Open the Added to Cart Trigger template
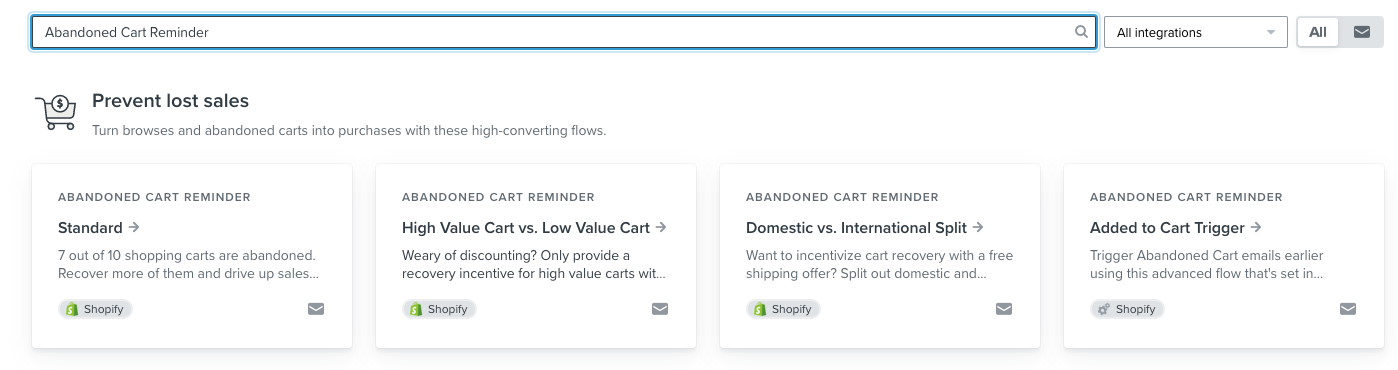 pos(1176,228)
